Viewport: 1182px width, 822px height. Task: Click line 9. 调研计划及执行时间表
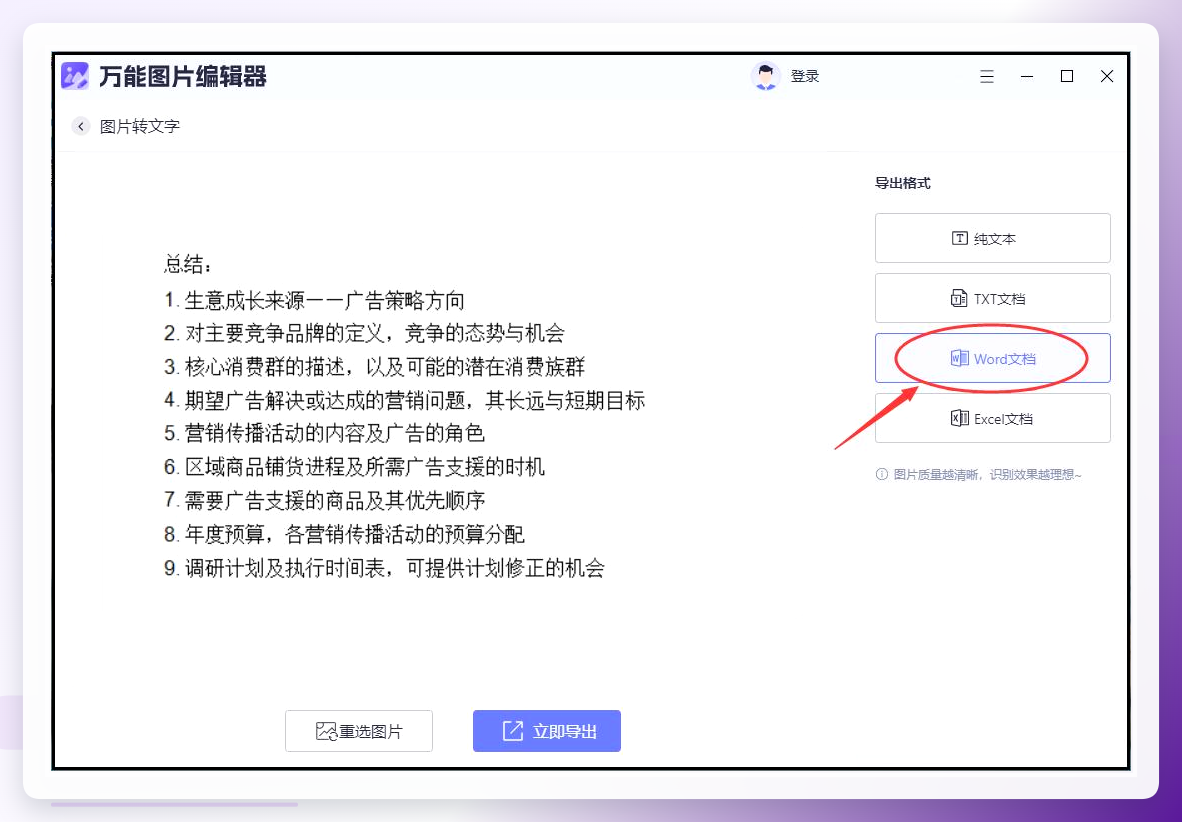point(384,568)
